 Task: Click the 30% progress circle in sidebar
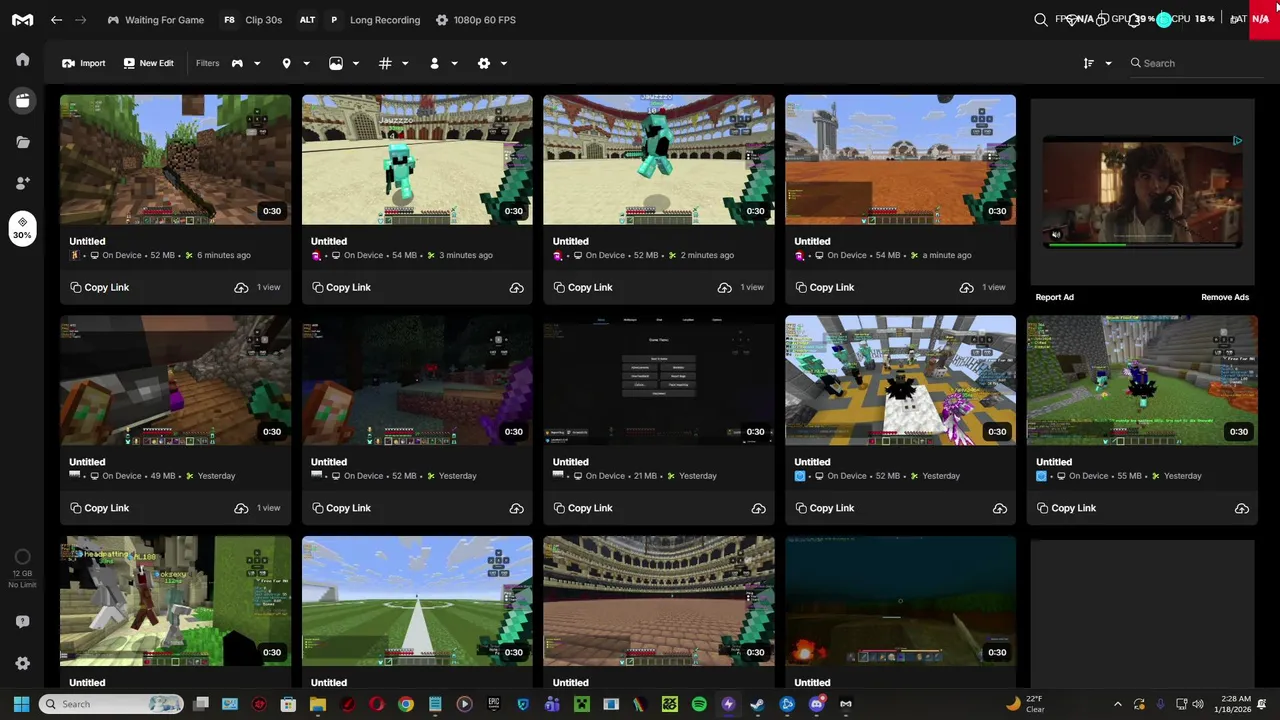pyautogui.click(x=22, y=228)
